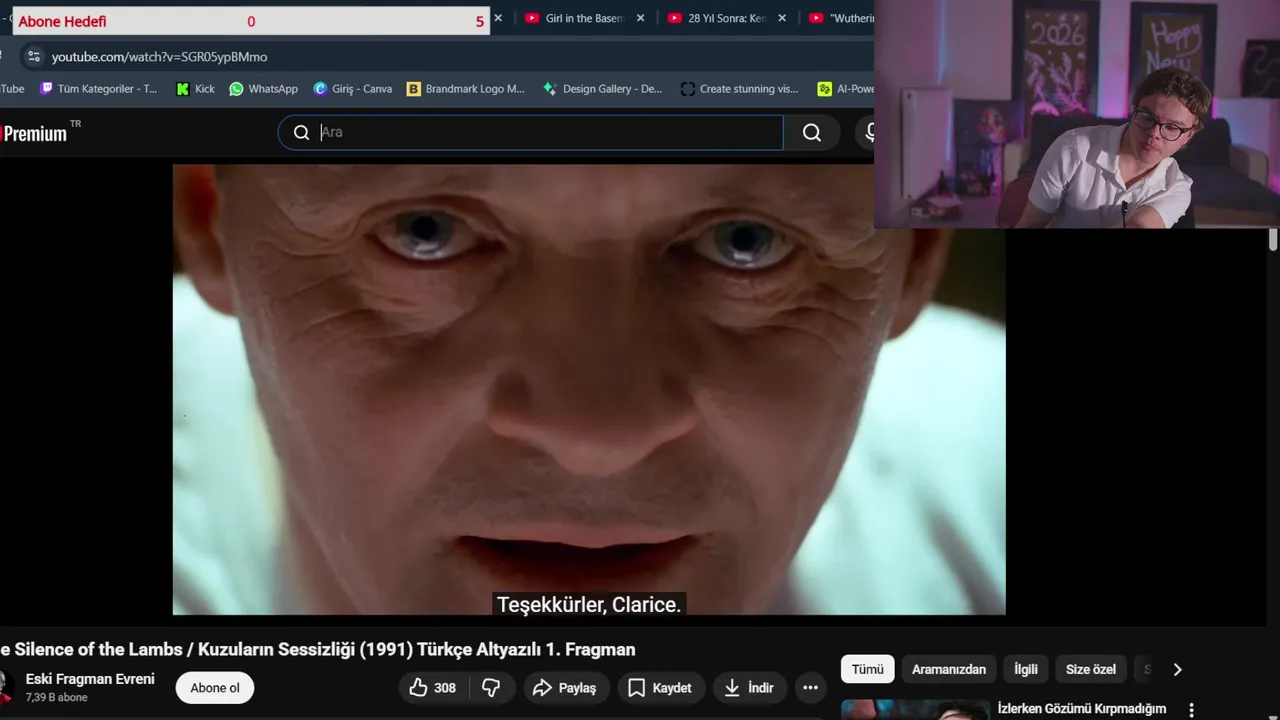The width and height of the screenshot is (1280, 720).
Task: Dislike the video with thumbs down
Action: 491,688
